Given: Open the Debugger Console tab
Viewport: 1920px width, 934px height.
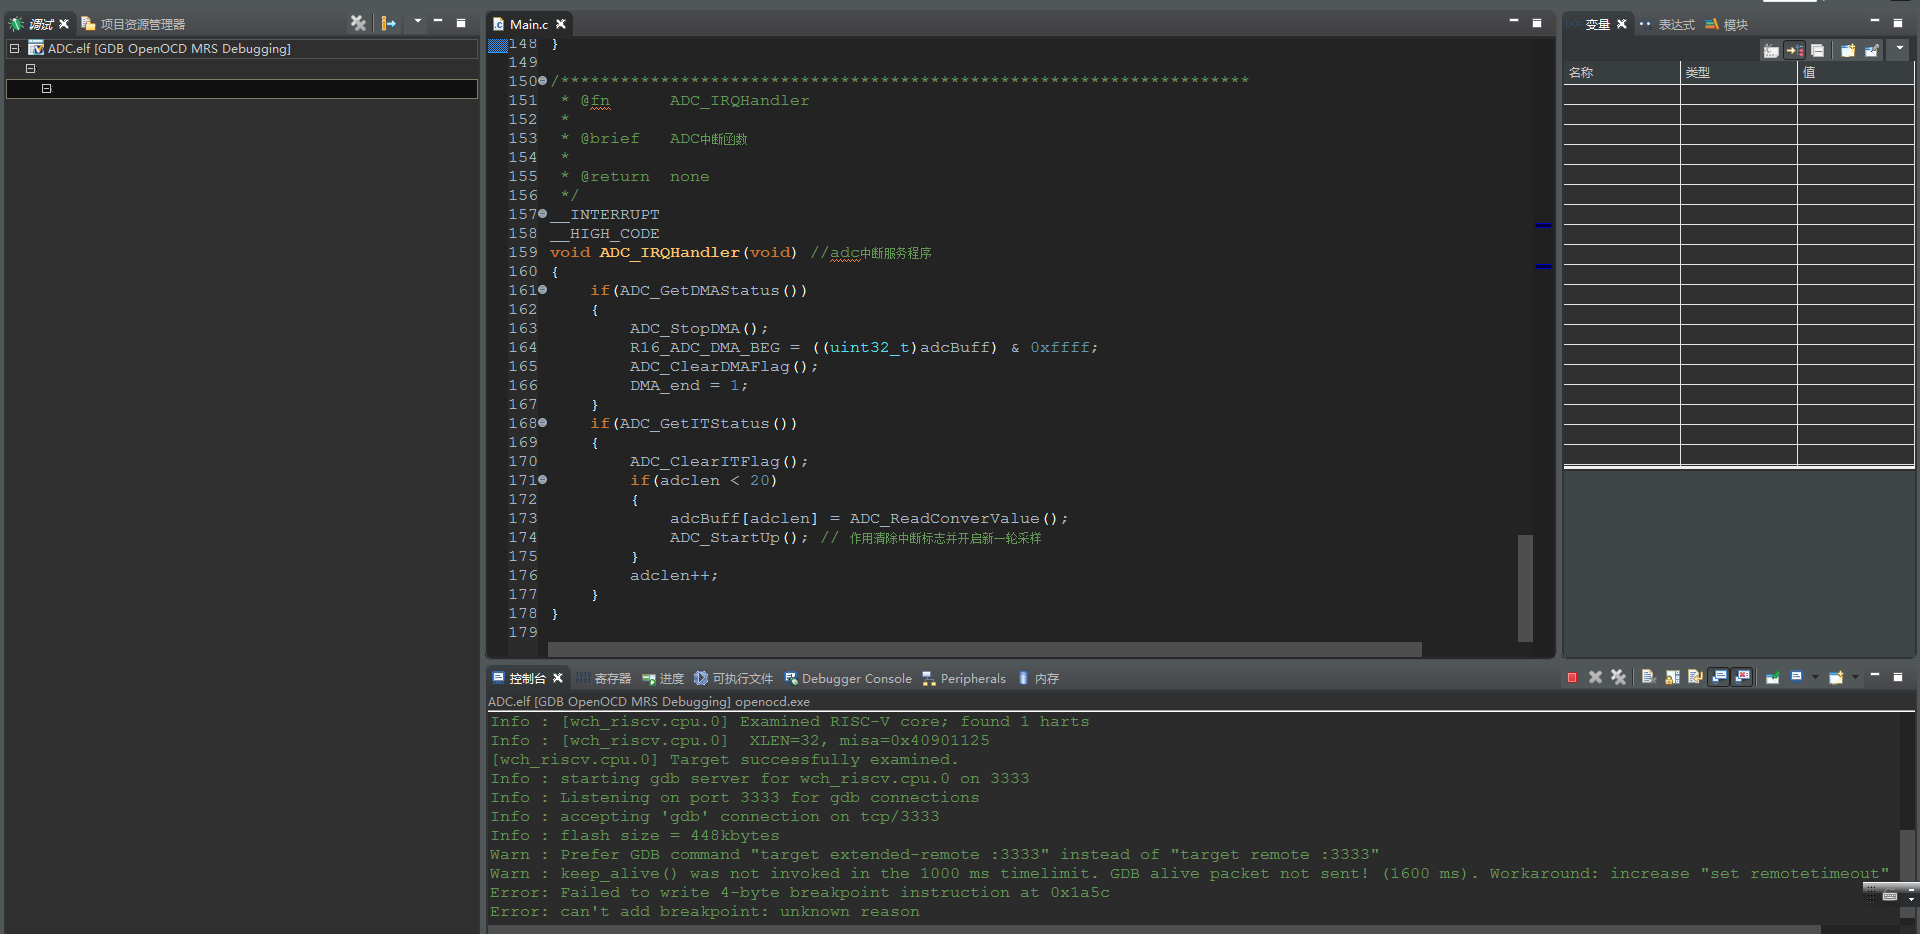Looking at the screenshot, I should pos(848,678).
